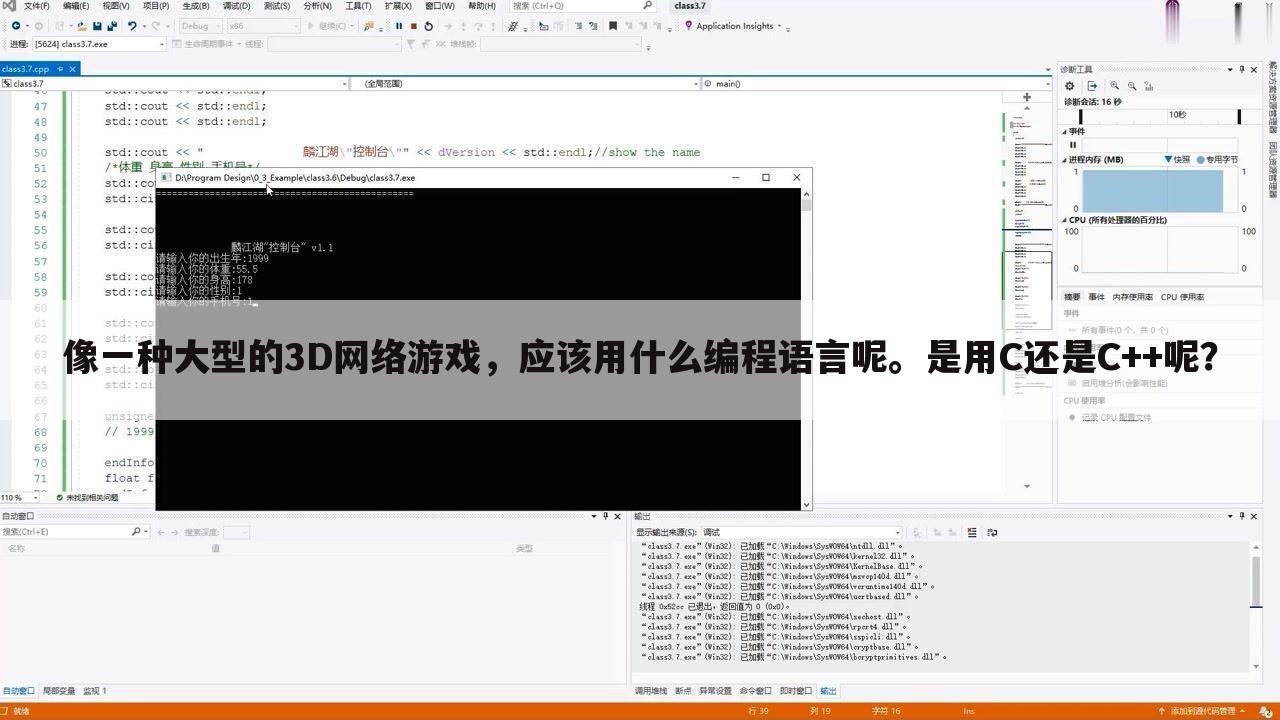Click the split editor plus icon
This screenshot has width=1280, height=720.
1027,97
